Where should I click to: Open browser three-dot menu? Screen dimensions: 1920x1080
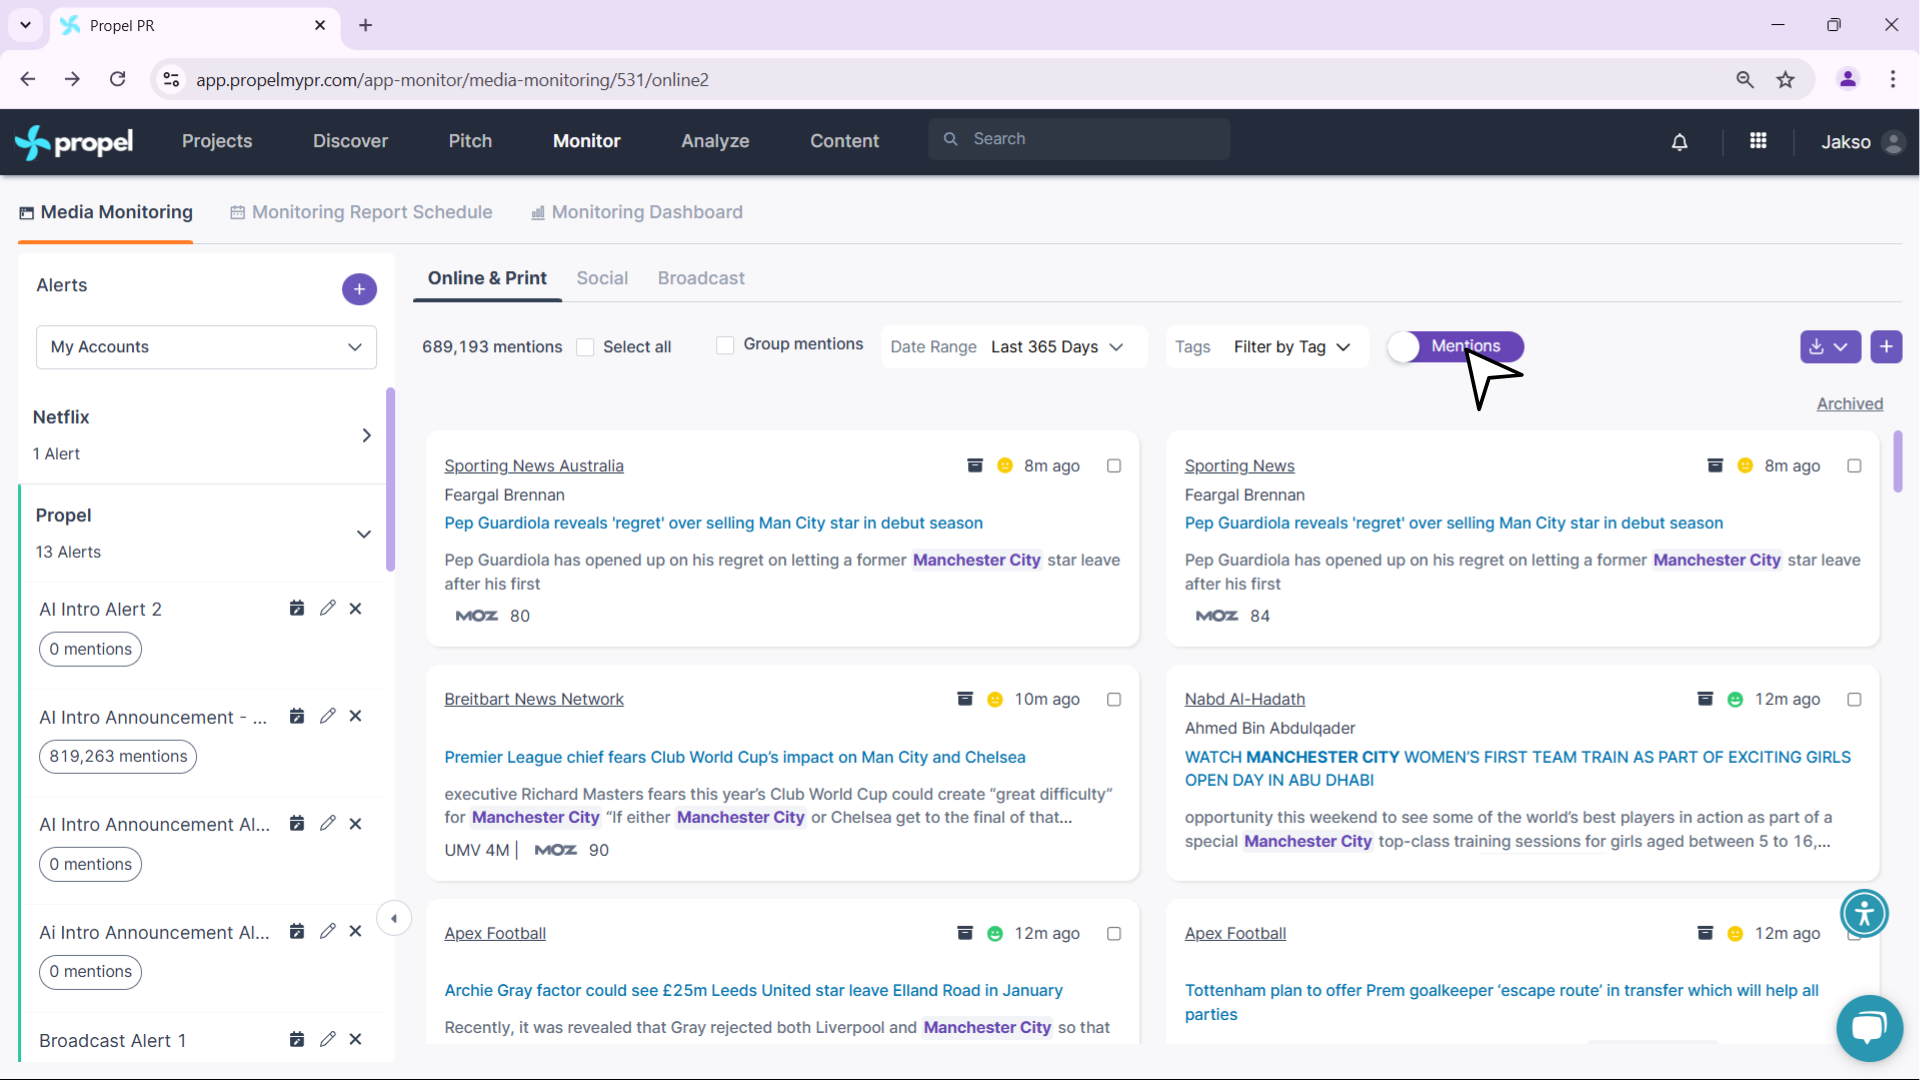(x=1893, y=79)
